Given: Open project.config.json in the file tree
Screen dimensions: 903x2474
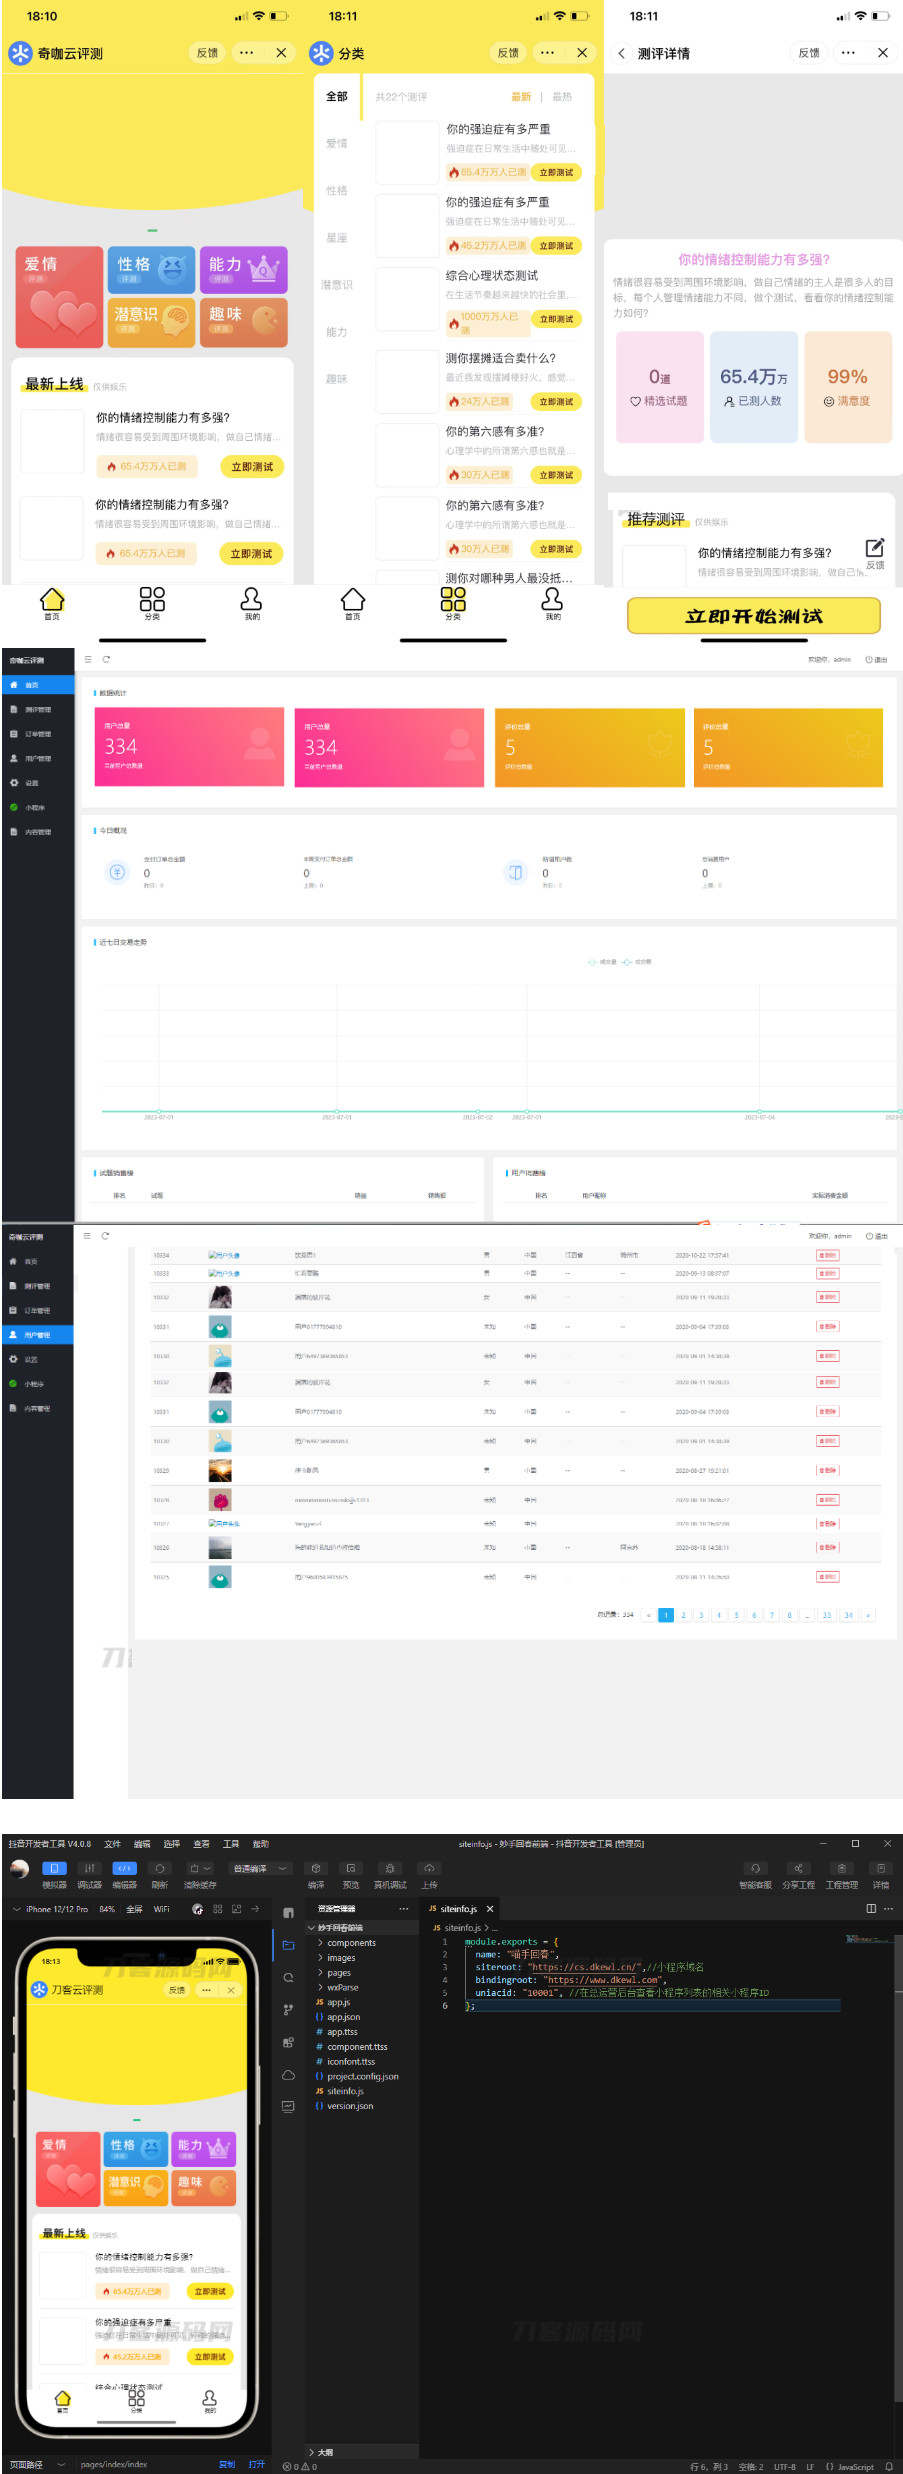Looking at the screenshot, I should coord(362,2076).
